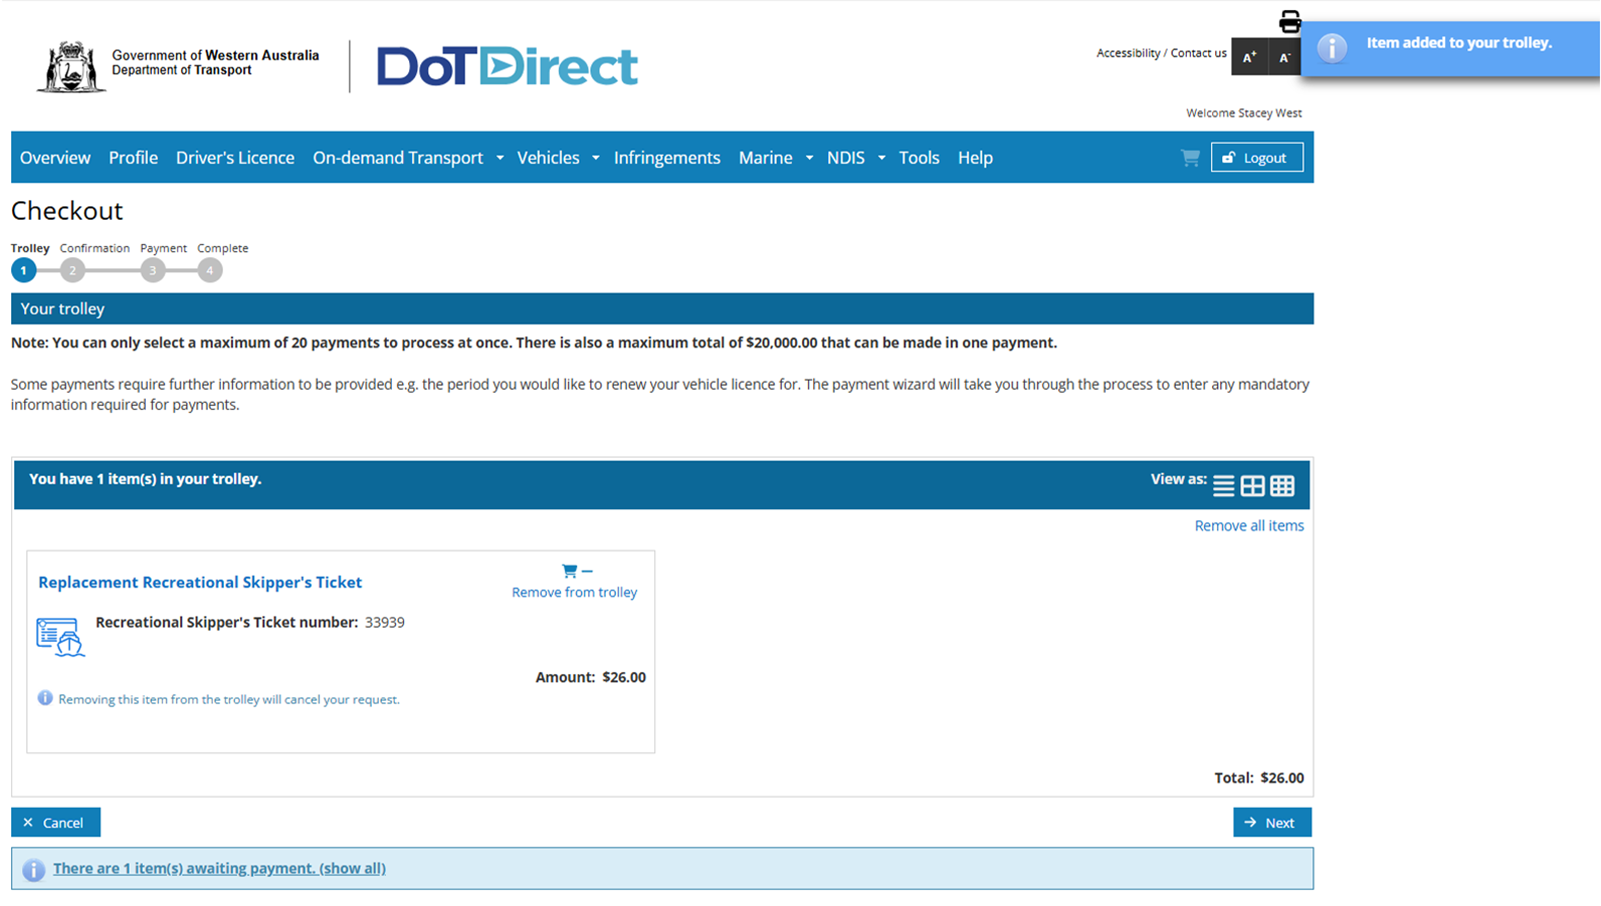Viewport: 1601px width, 906px height.
Task: Switch to list view layout icon
Action: pyautogui.click(x=1223, y=486)
